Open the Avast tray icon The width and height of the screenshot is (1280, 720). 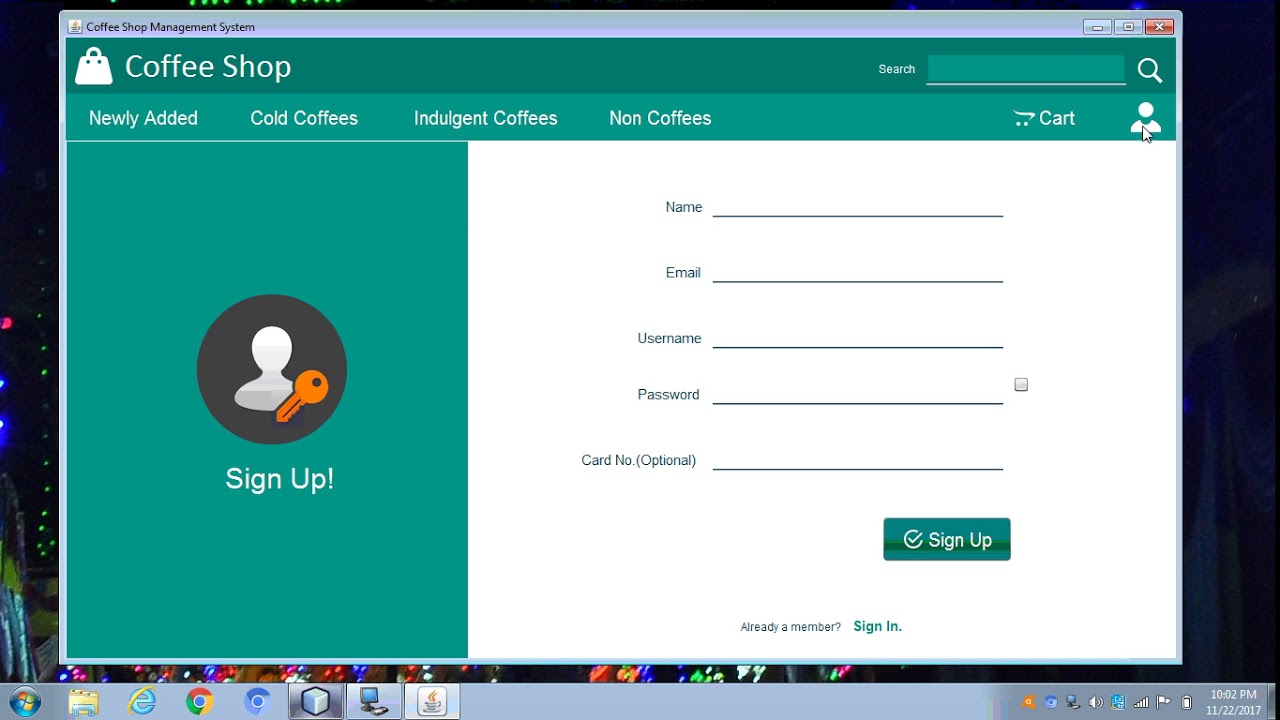(1029, 702)
